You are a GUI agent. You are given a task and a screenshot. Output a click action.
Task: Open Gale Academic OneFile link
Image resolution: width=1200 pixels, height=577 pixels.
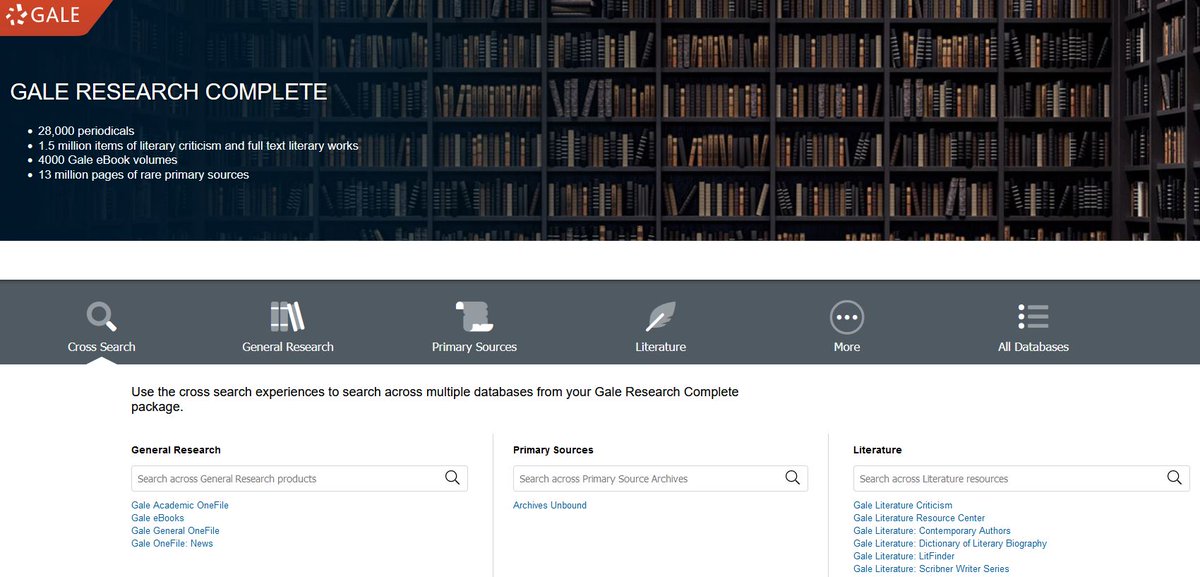[180, 505]
